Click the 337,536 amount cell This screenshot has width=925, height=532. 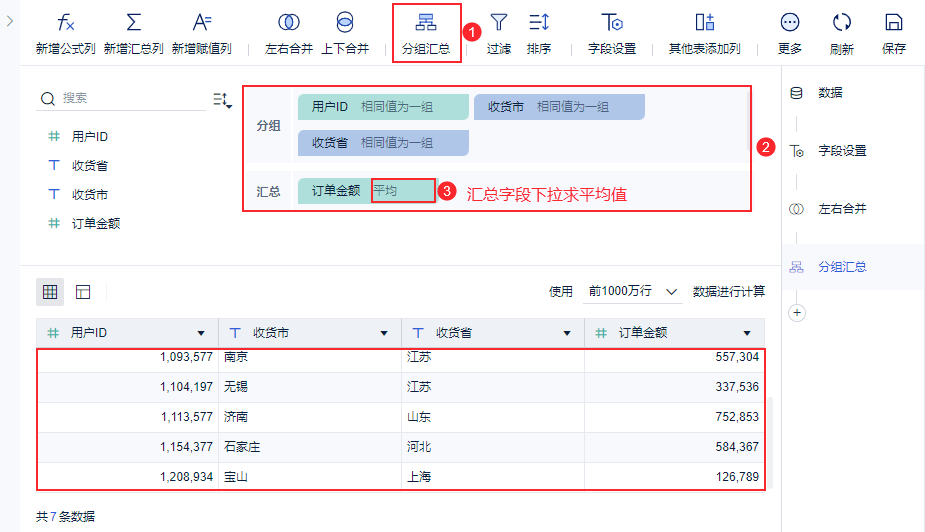click(674, 387)
